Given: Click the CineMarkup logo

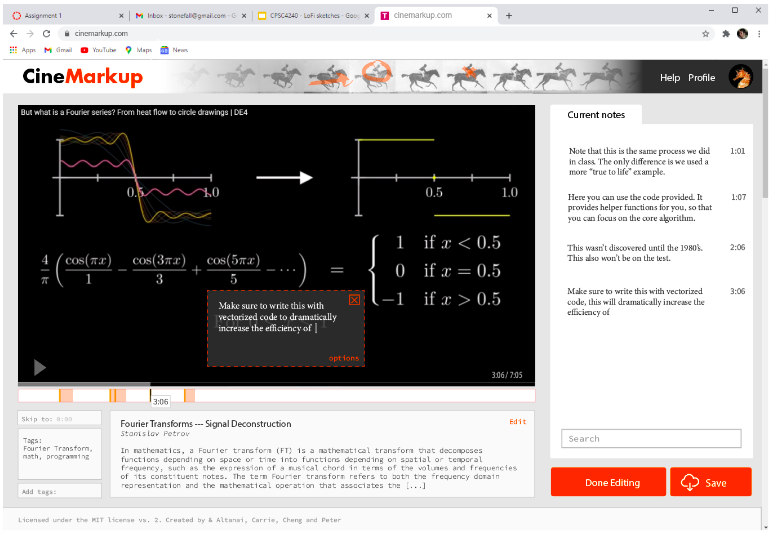Looking at the screenshot, I should coord(82,77).
